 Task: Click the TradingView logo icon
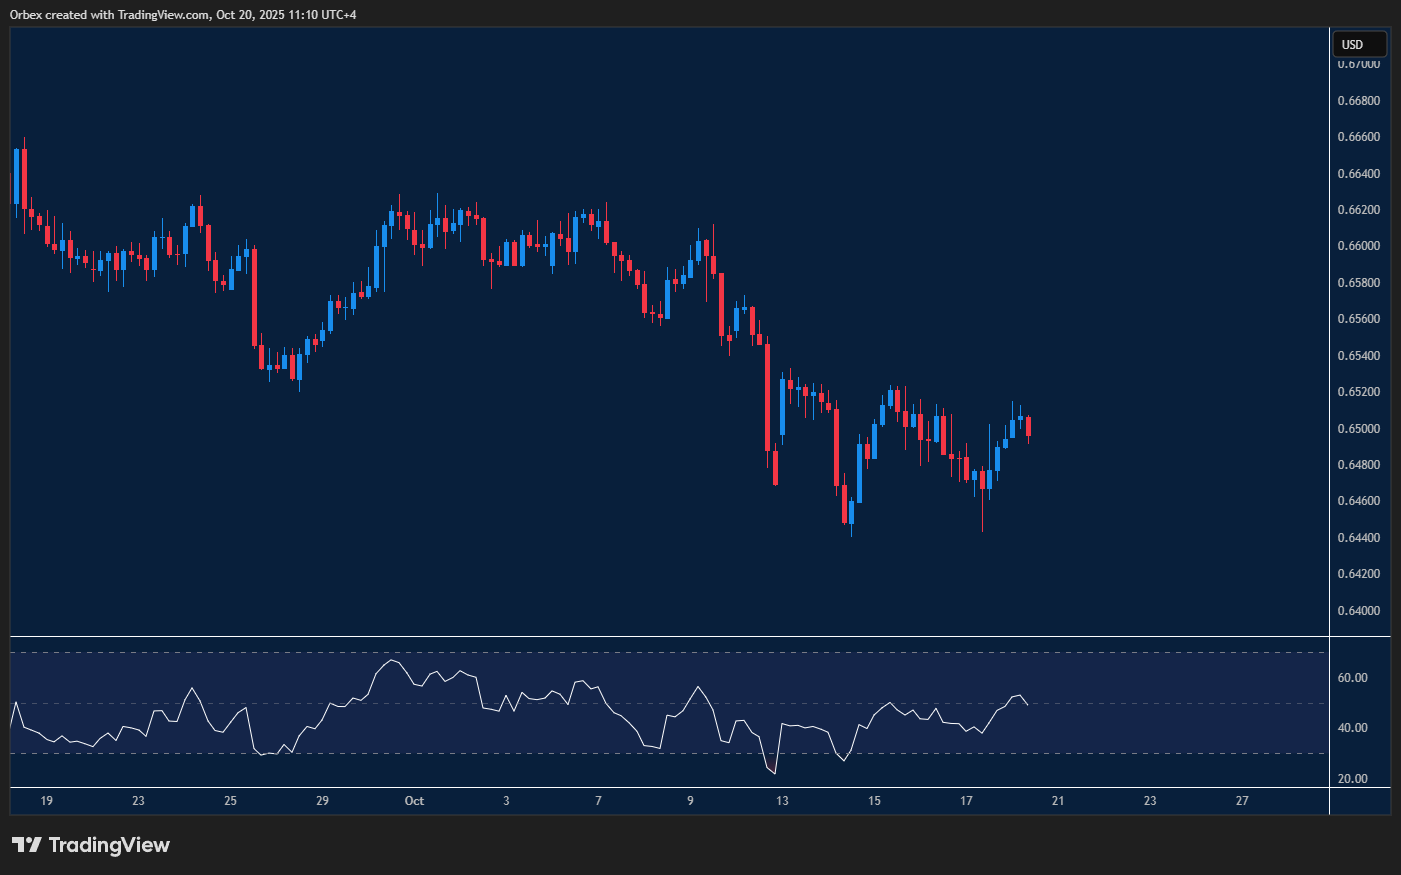26,845
